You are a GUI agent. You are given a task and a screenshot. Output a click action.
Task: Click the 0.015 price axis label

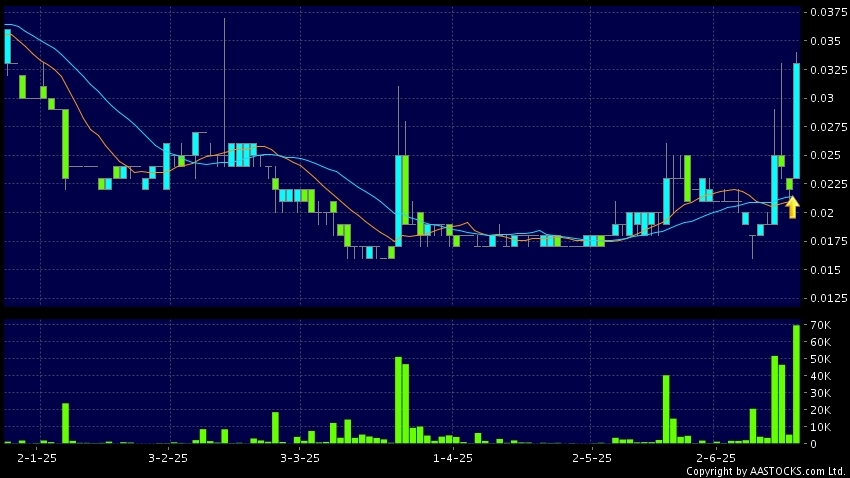click(x=826, y=270)
